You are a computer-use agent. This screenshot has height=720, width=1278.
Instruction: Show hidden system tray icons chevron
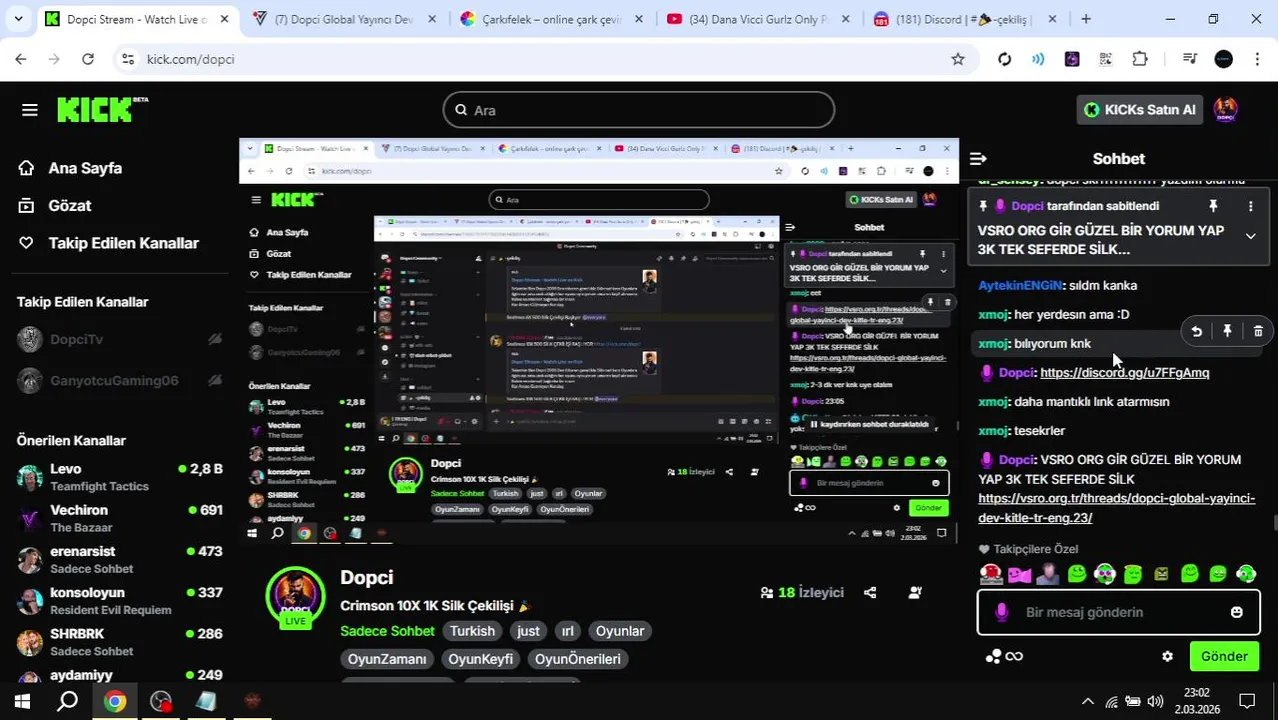pyautogui.click(x=1088, y=701)
